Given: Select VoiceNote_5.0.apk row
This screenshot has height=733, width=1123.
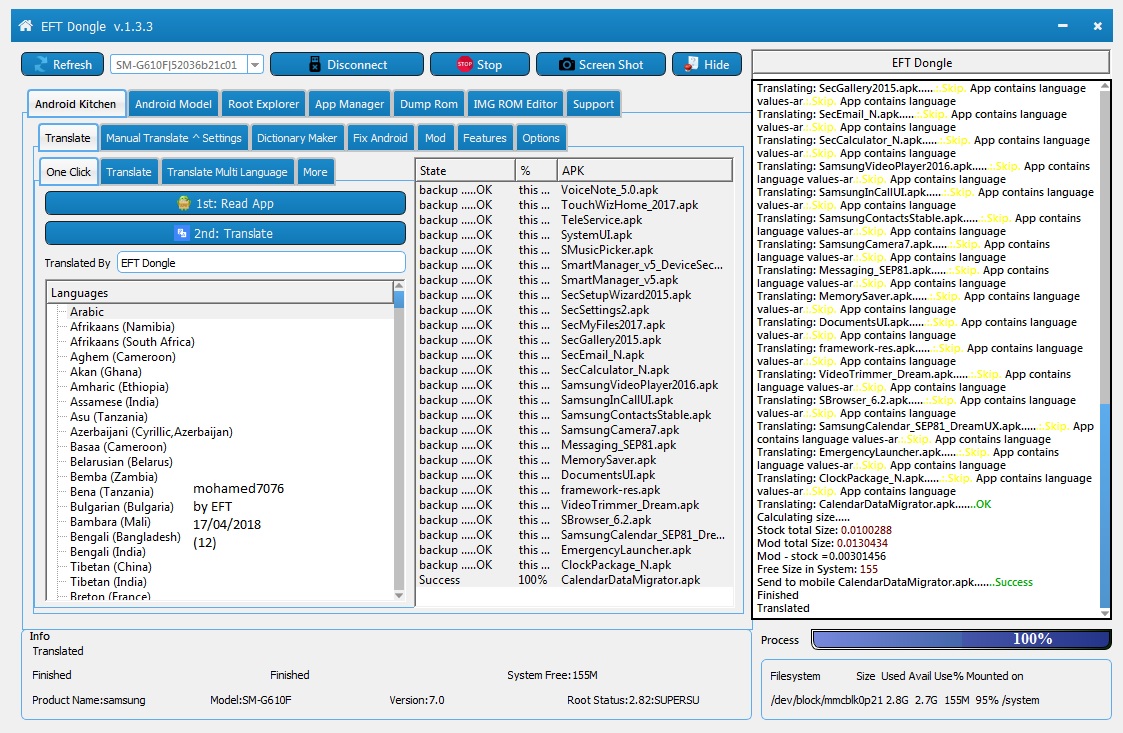Looking at the screenshot, I should tap(574, 190).
